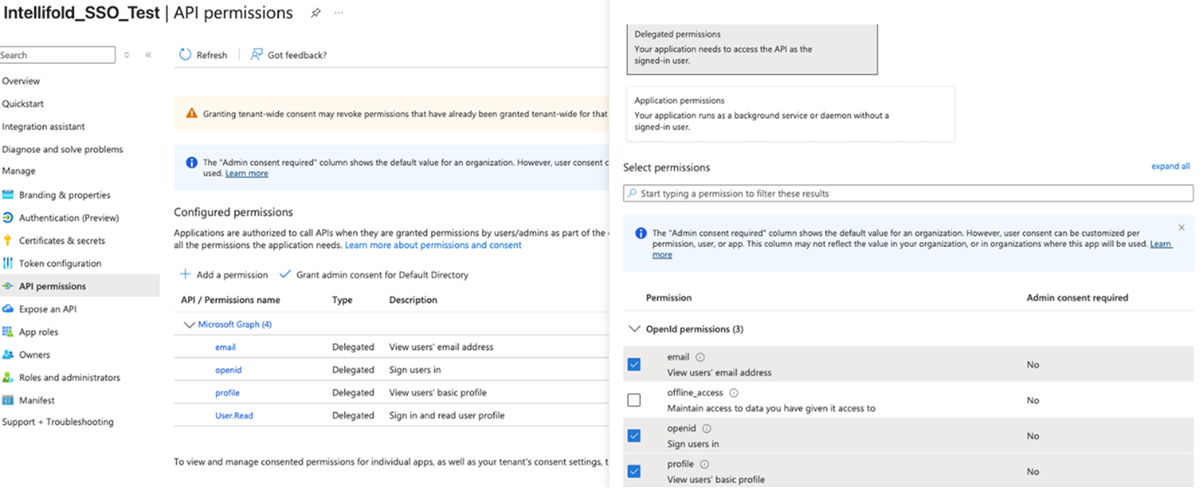Screen dimensions: 1203x493
Task: Click the API / Permissions name column header
Action: (230, 300)
